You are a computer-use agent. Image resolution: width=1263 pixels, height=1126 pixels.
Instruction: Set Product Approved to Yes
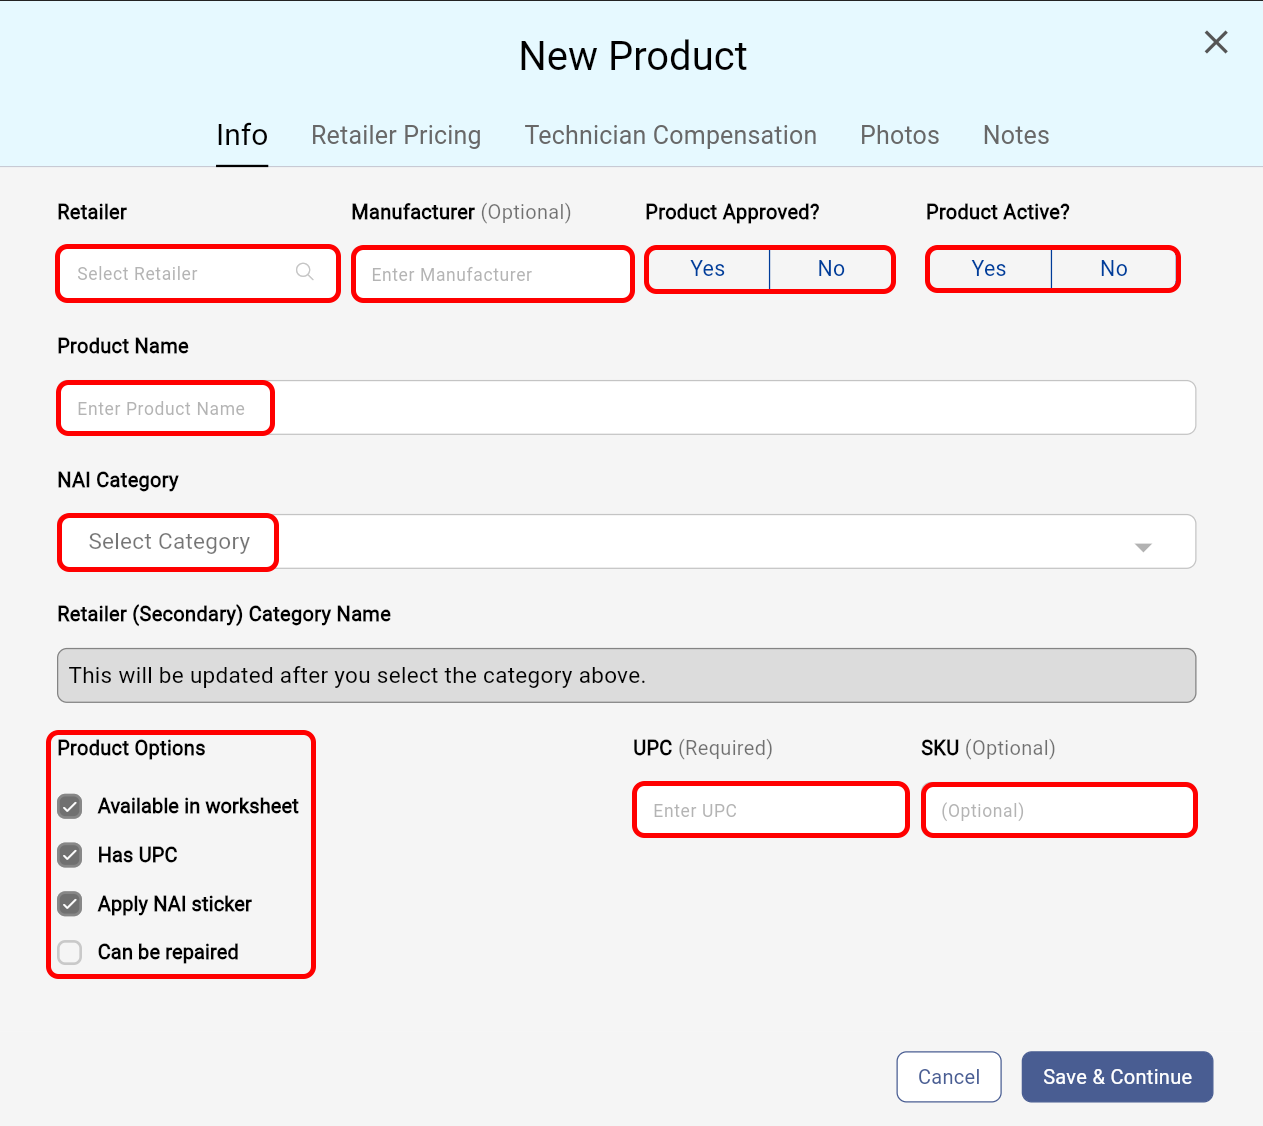coord(708,269)
